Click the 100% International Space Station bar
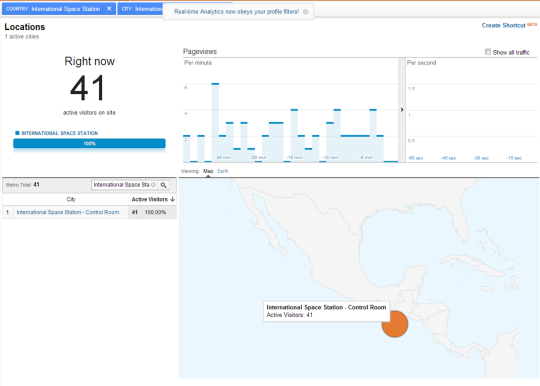The width and height of the screenshot is (540, 386). pos(89,143)
